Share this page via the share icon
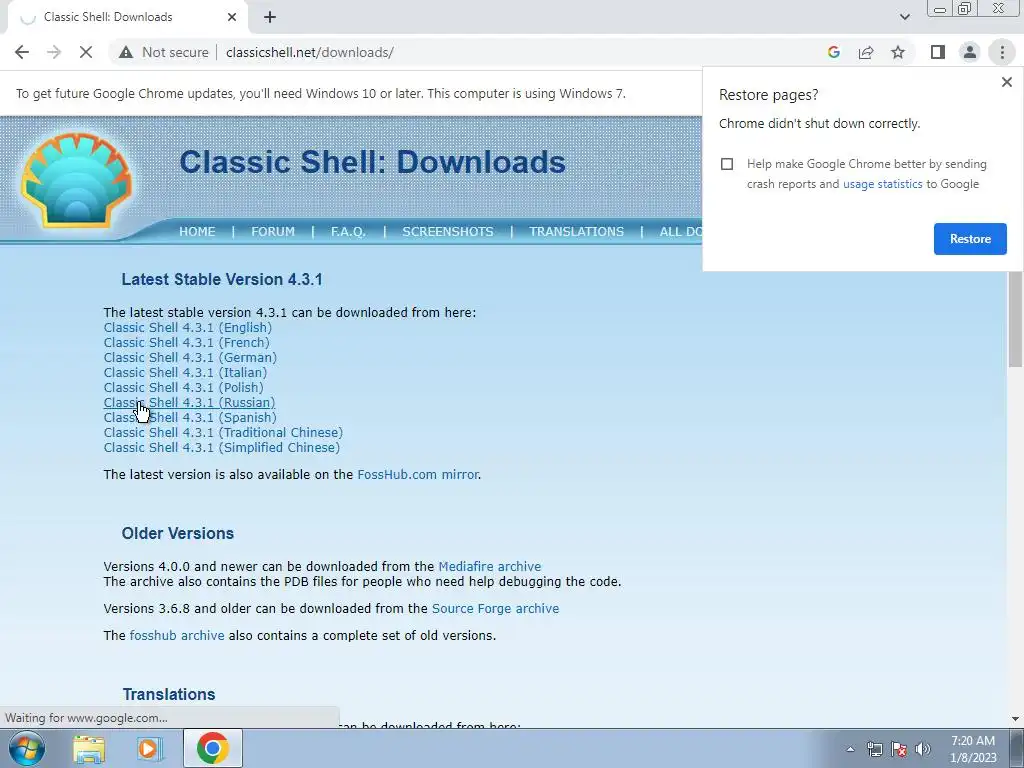Viewport: 1024px width, 768px height. coord(866,52)
